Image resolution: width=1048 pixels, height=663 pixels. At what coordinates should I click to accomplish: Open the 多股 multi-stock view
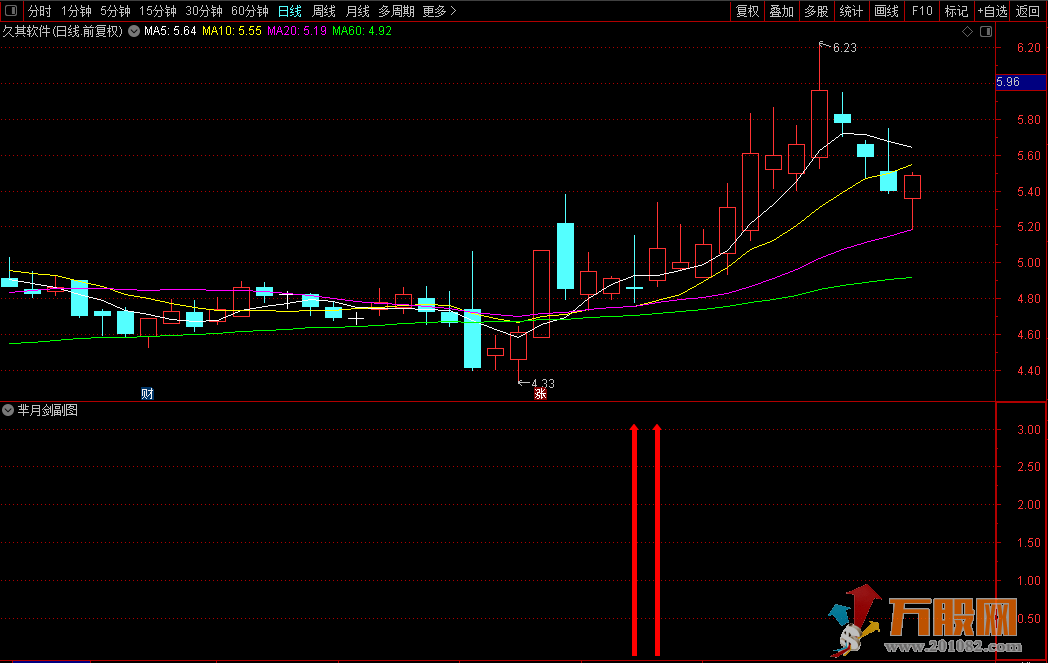point(816,11)
